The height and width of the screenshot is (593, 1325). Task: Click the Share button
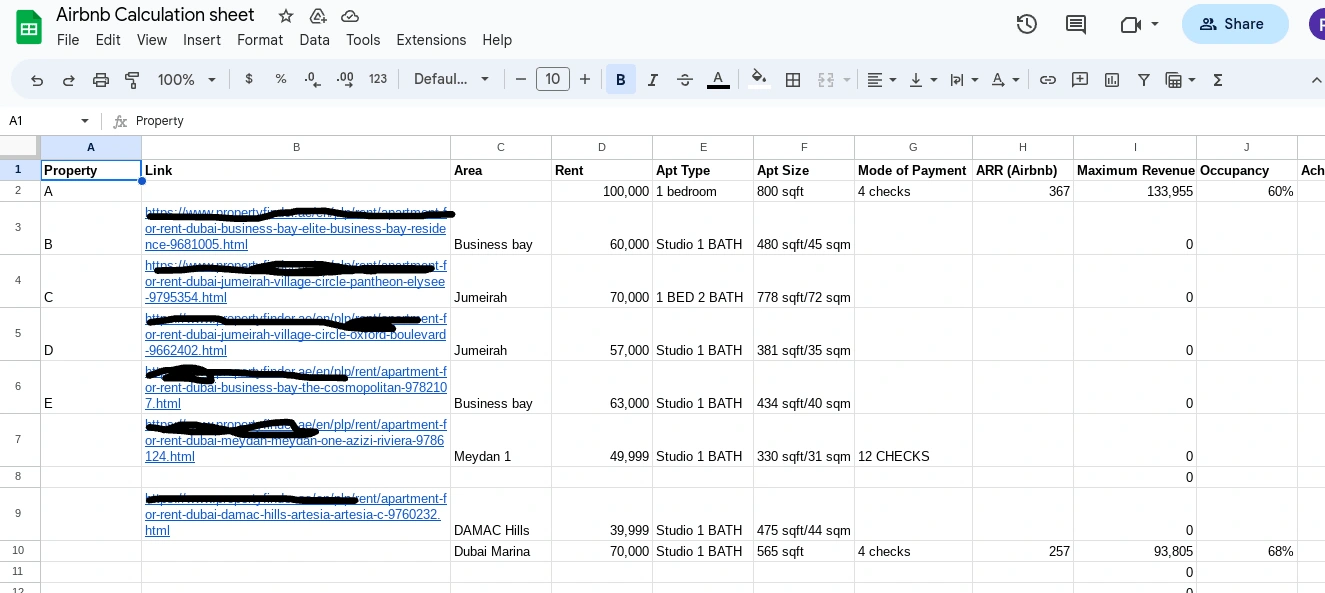point(1235,24)
